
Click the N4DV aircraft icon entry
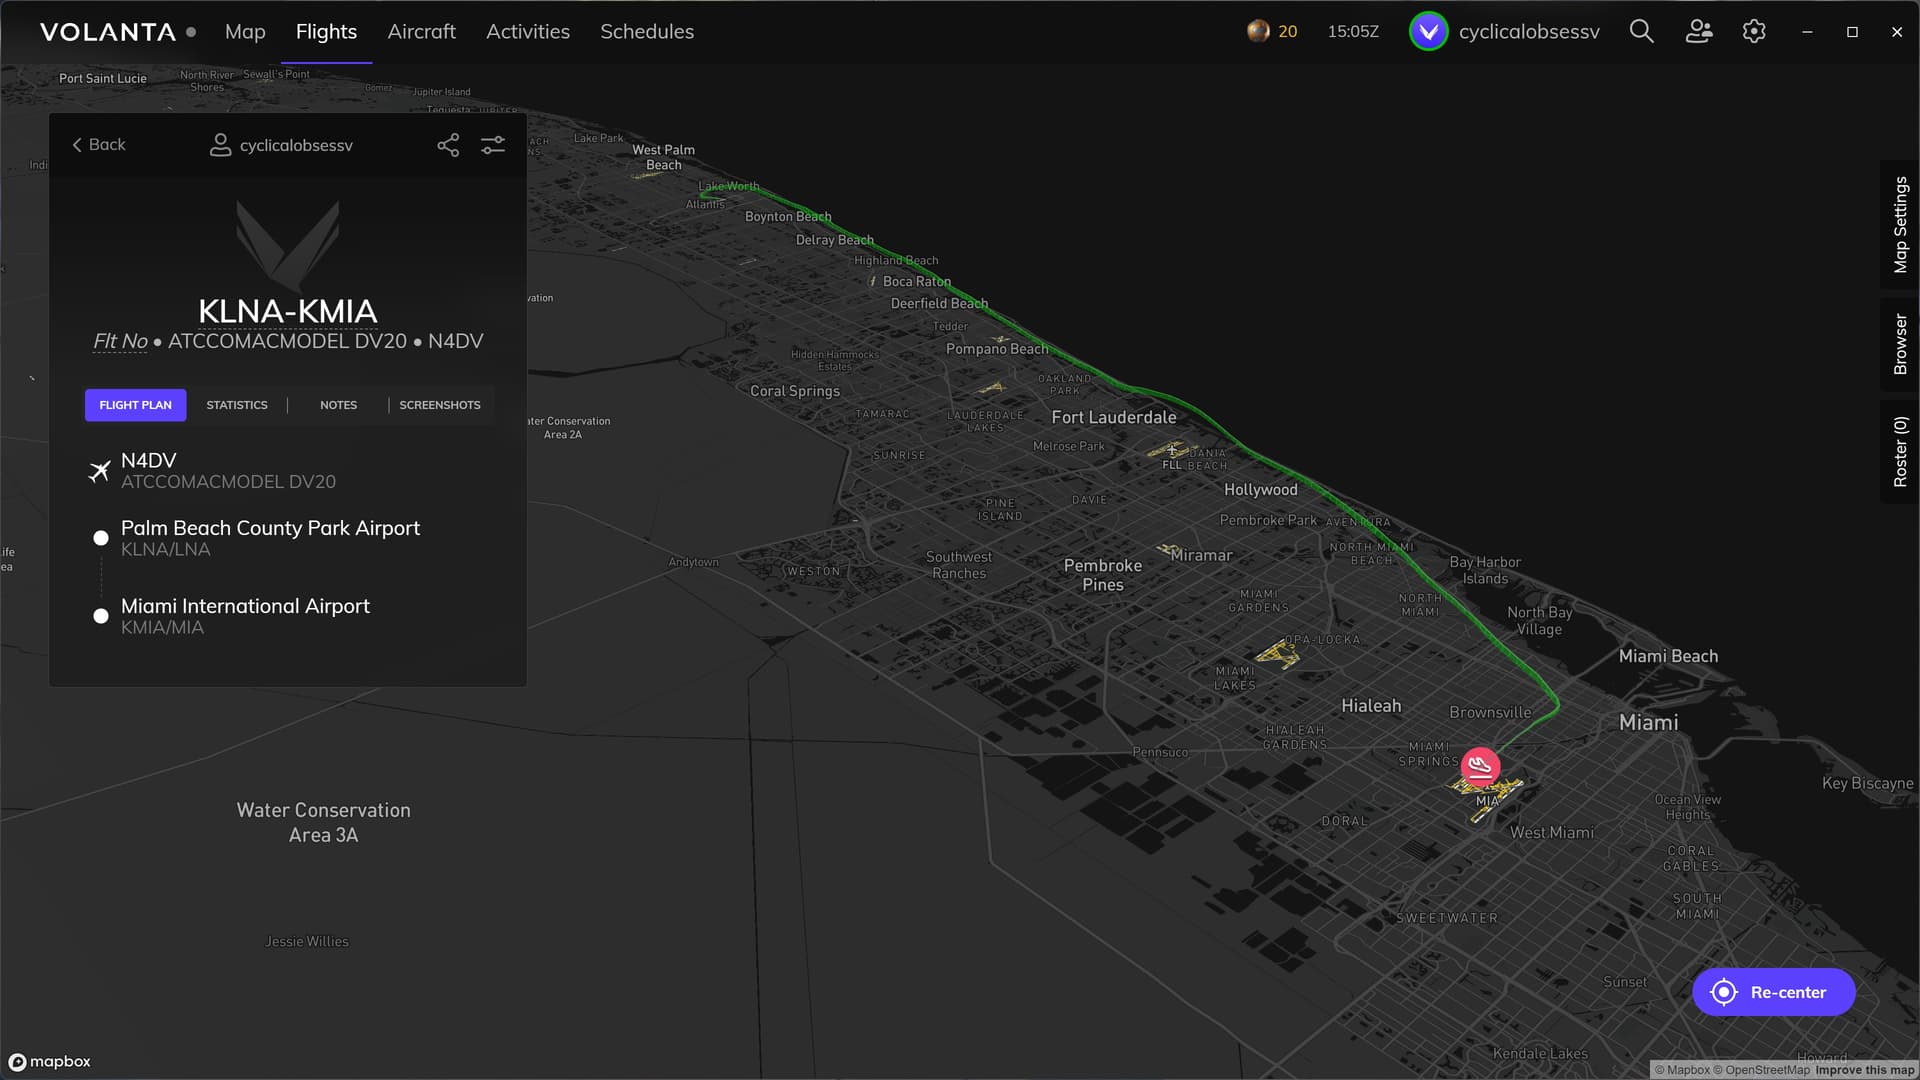(99, 471)
